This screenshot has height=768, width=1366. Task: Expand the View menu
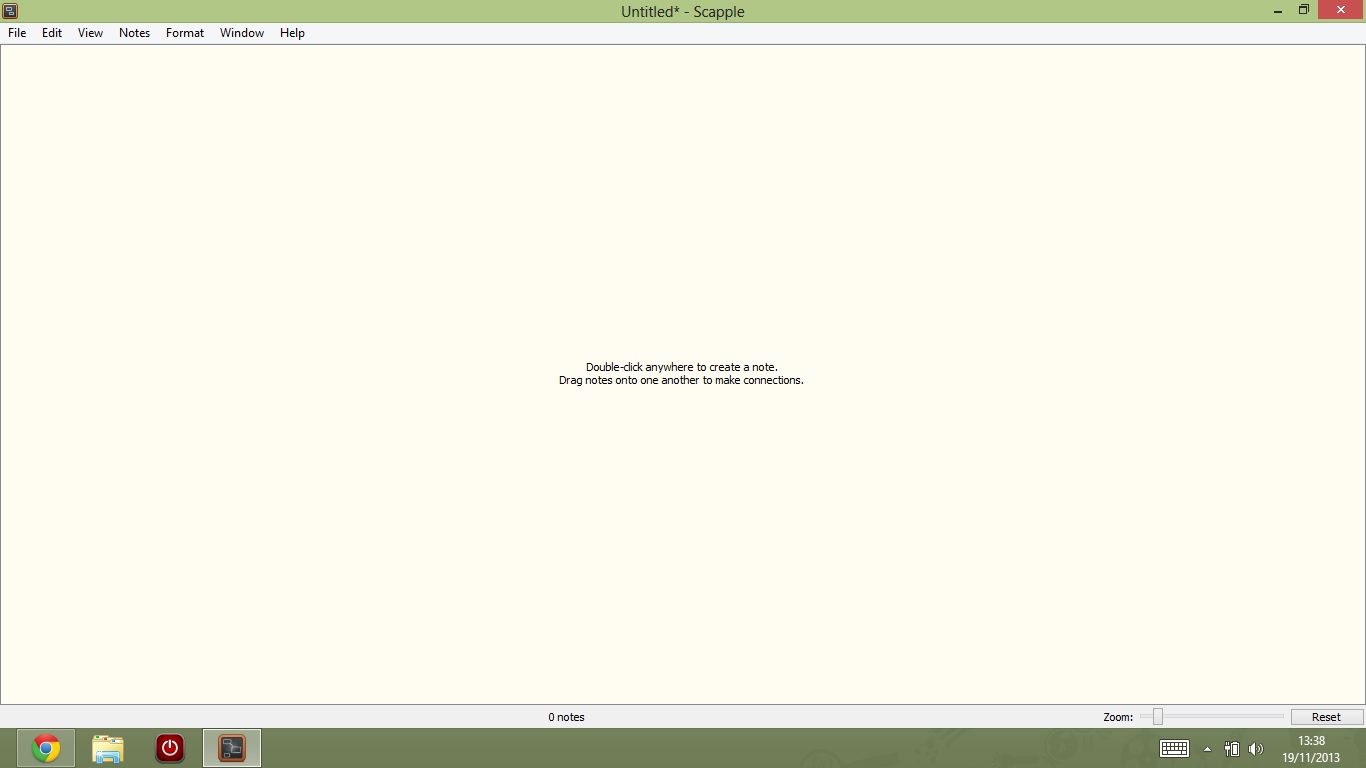[x=90, y=33]
